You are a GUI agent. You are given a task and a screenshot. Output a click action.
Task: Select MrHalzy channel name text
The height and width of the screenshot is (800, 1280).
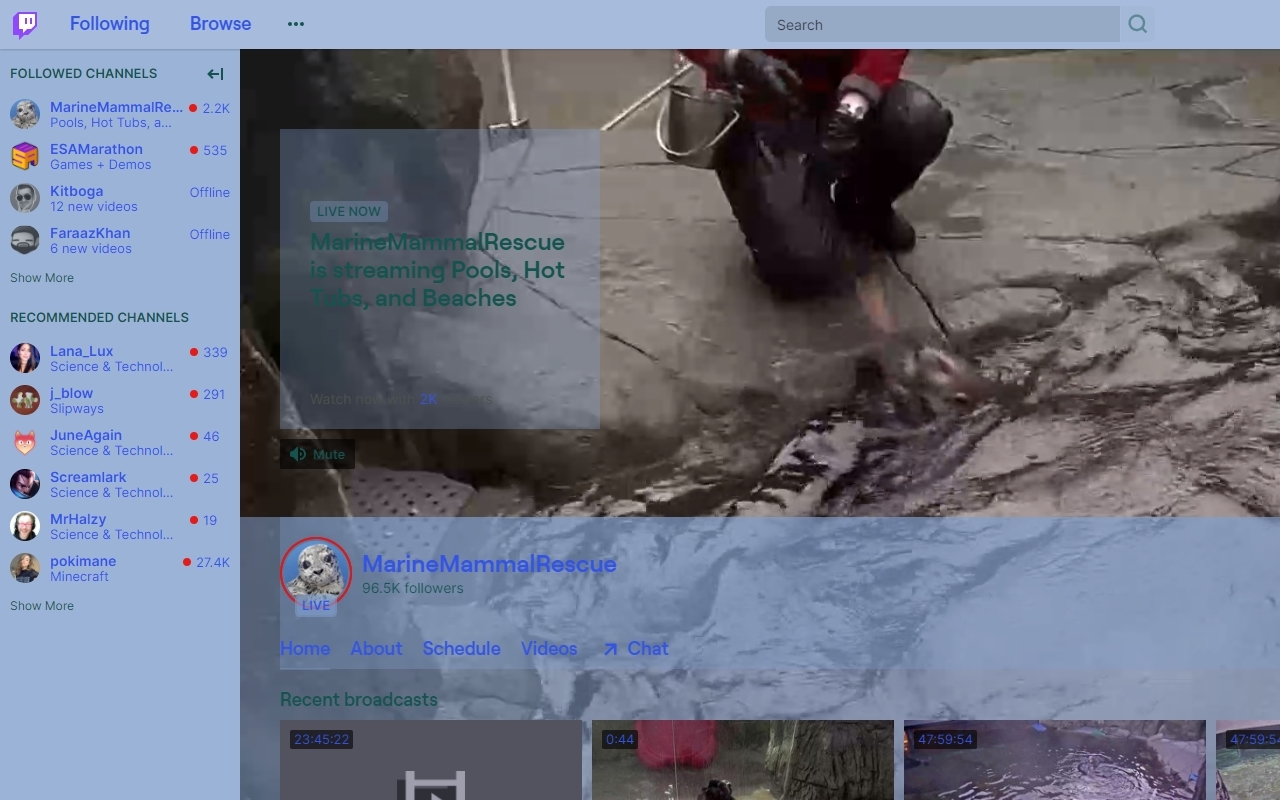(78, 519)
